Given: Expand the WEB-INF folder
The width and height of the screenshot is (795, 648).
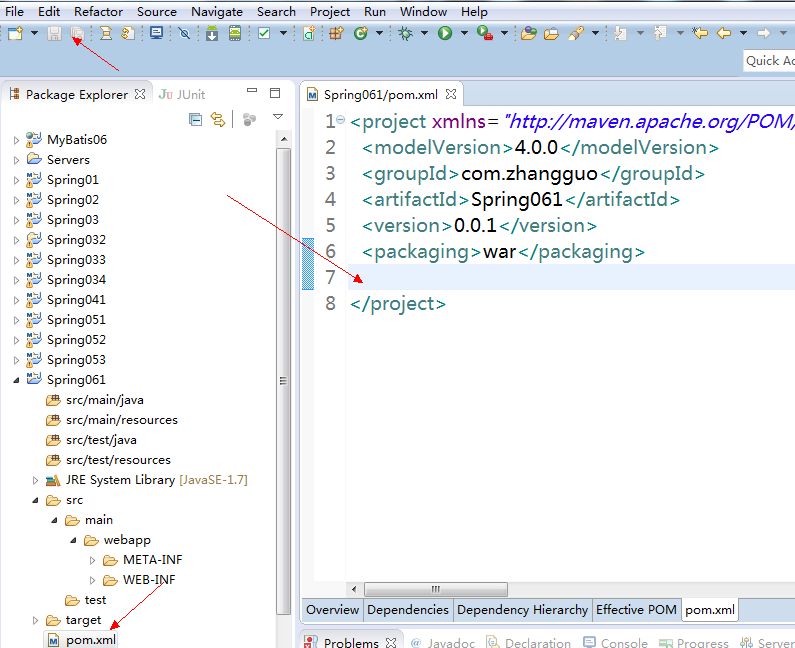Looking at the screenshot, I should 92,580.
